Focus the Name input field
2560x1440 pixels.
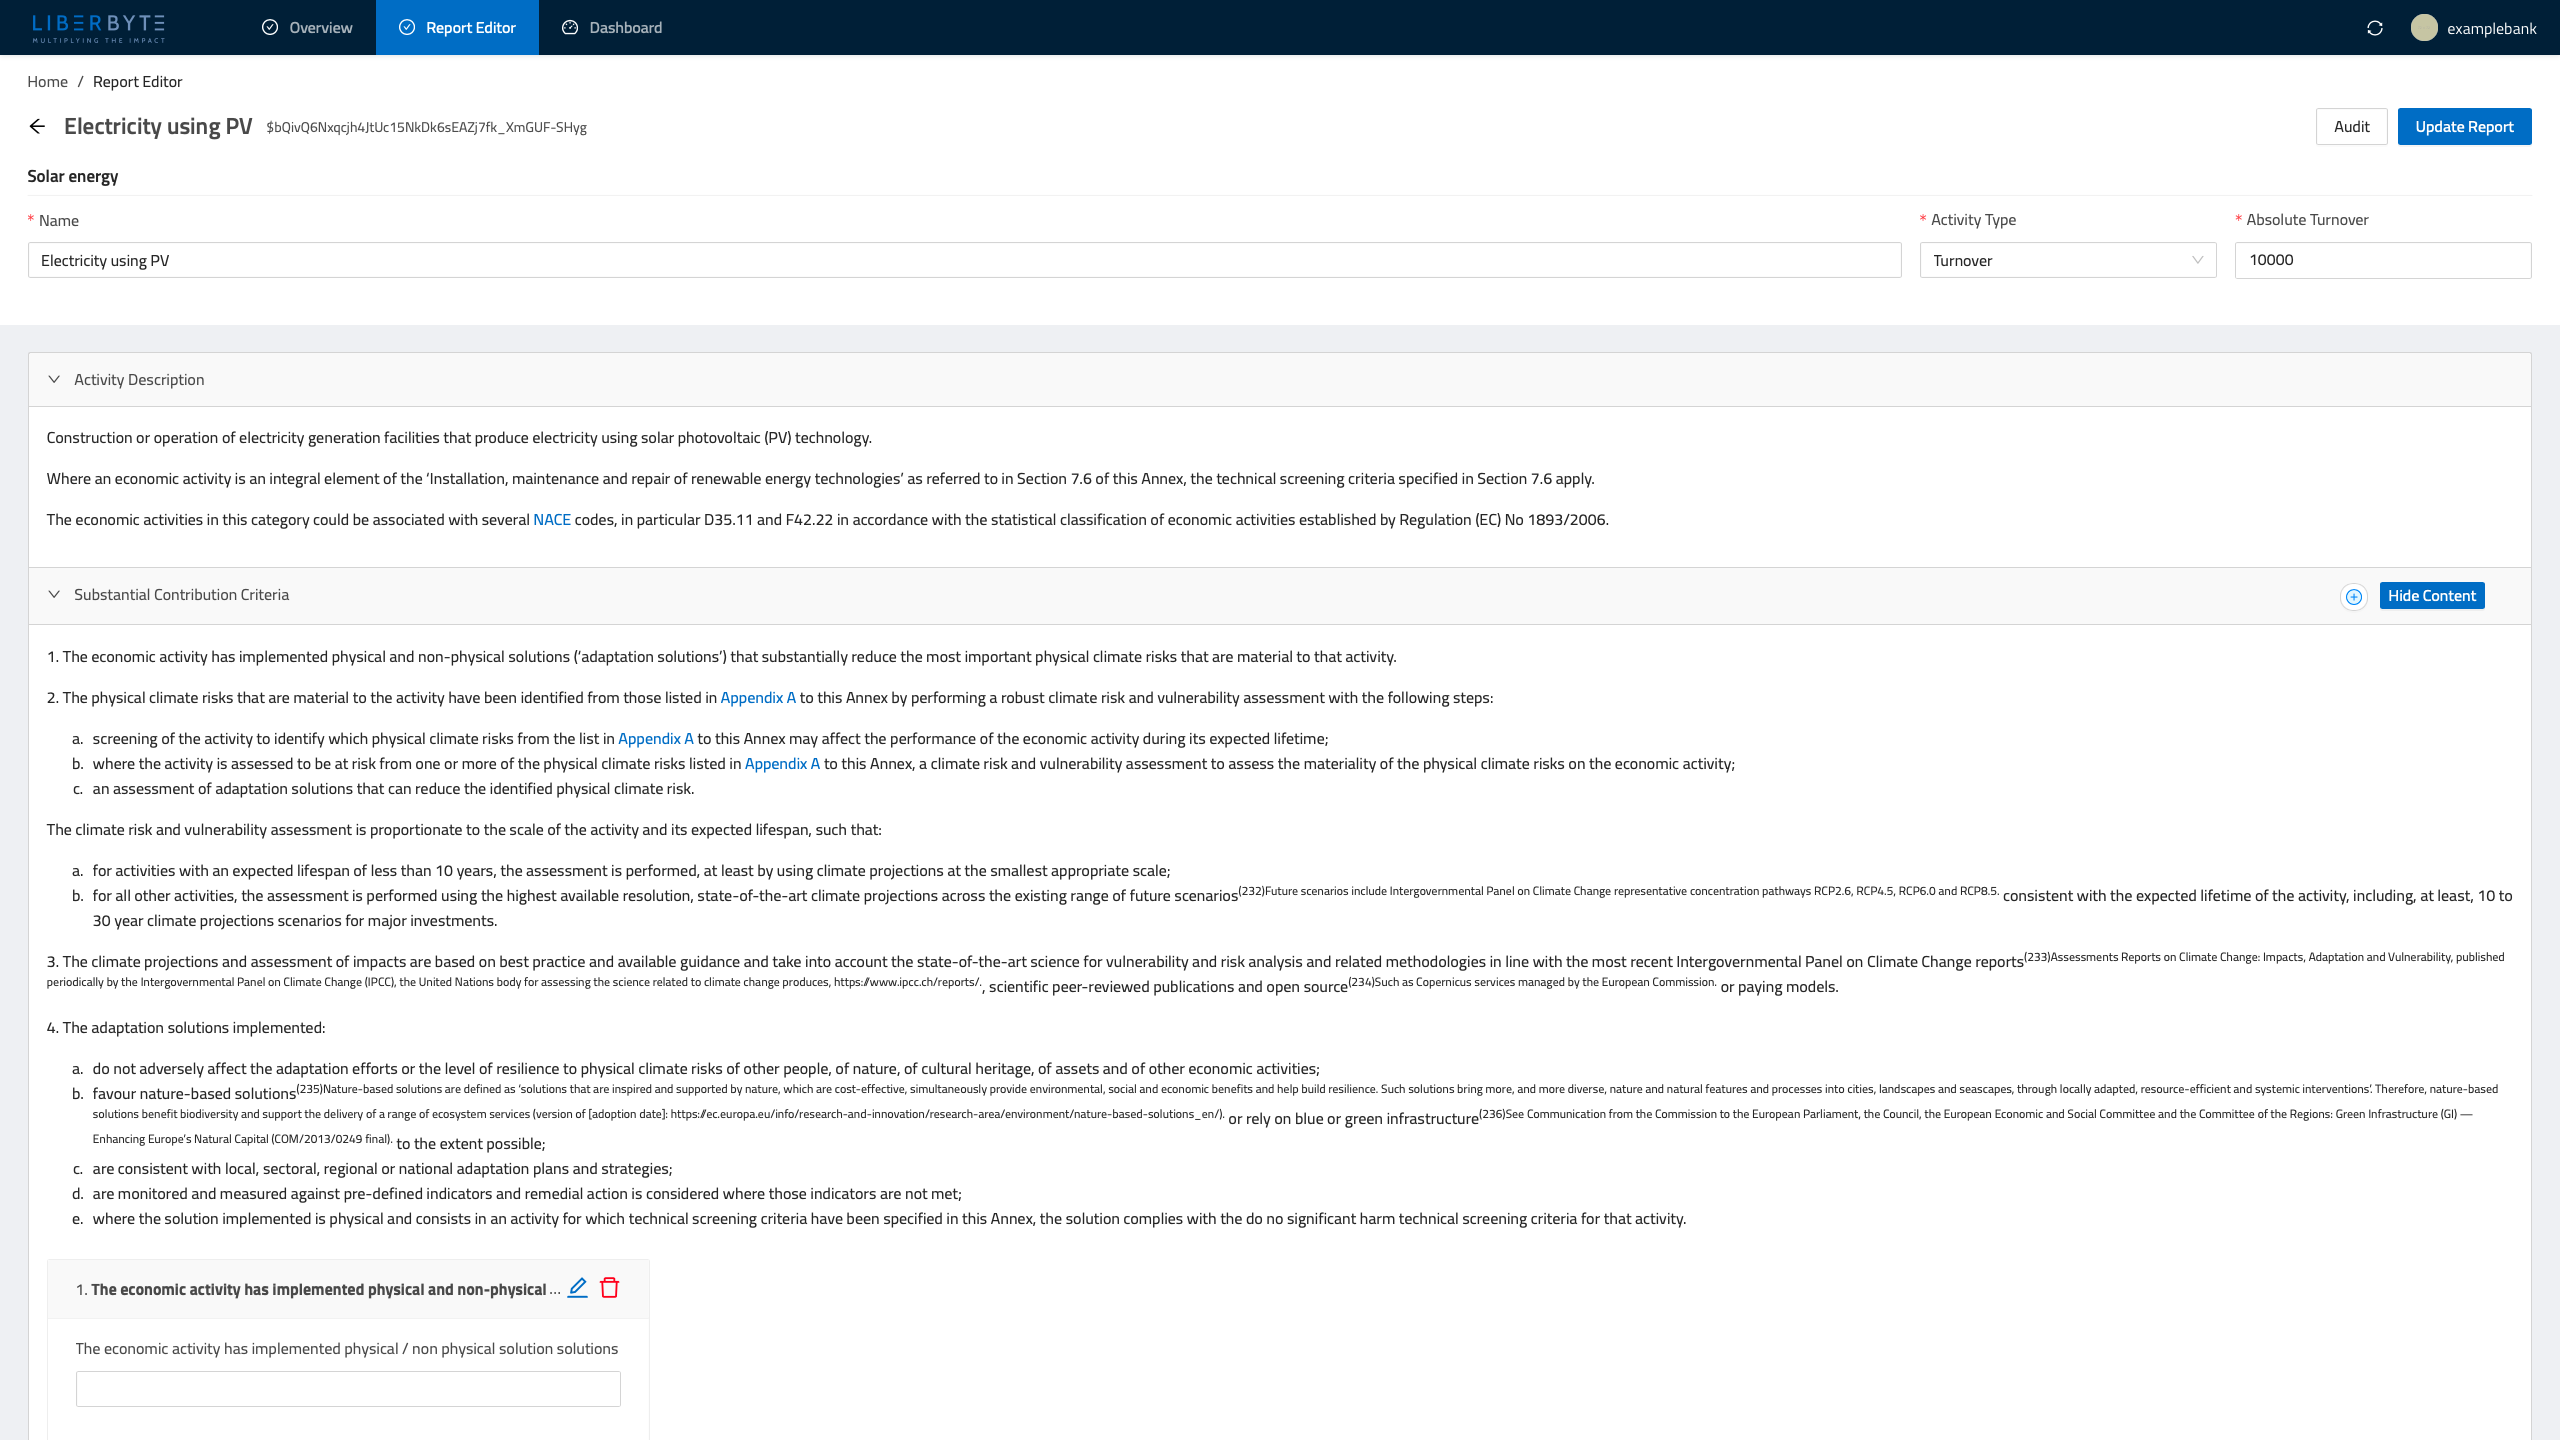coord(964,260)
